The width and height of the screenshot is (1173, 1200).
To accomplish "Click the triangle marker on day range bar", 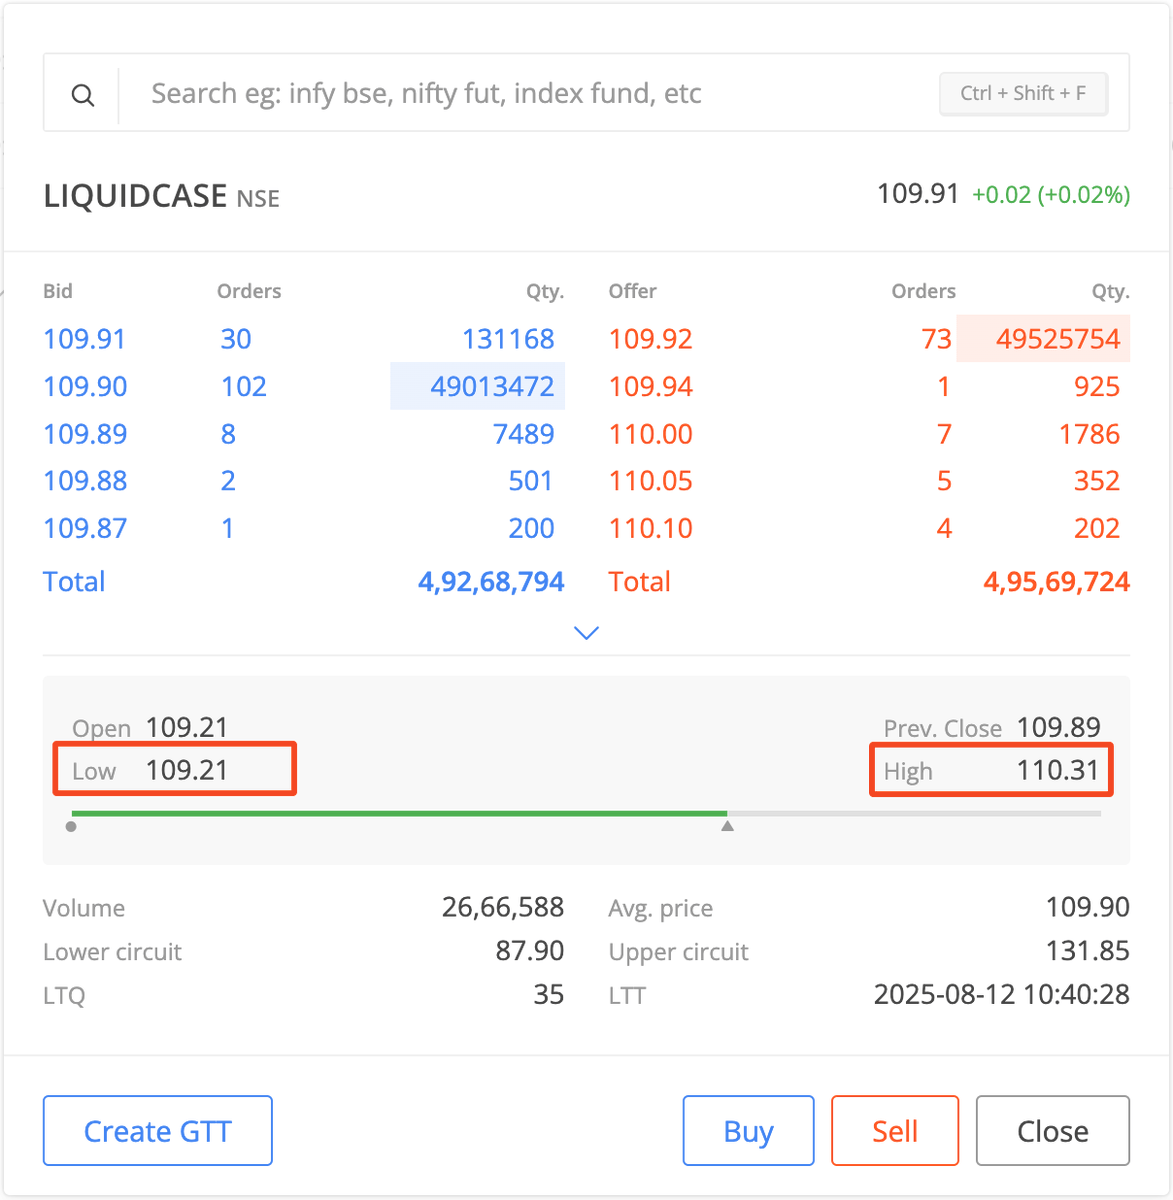I will point(728,826).
